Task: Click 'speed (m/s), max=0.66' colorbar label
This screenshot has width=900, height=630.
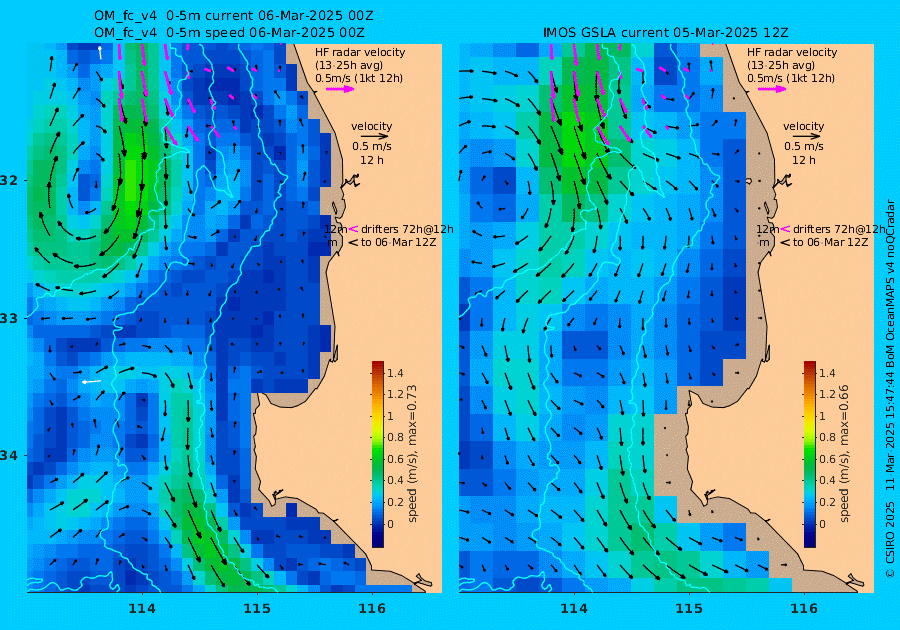Action: pyautogui.click(x=844, y=453)
